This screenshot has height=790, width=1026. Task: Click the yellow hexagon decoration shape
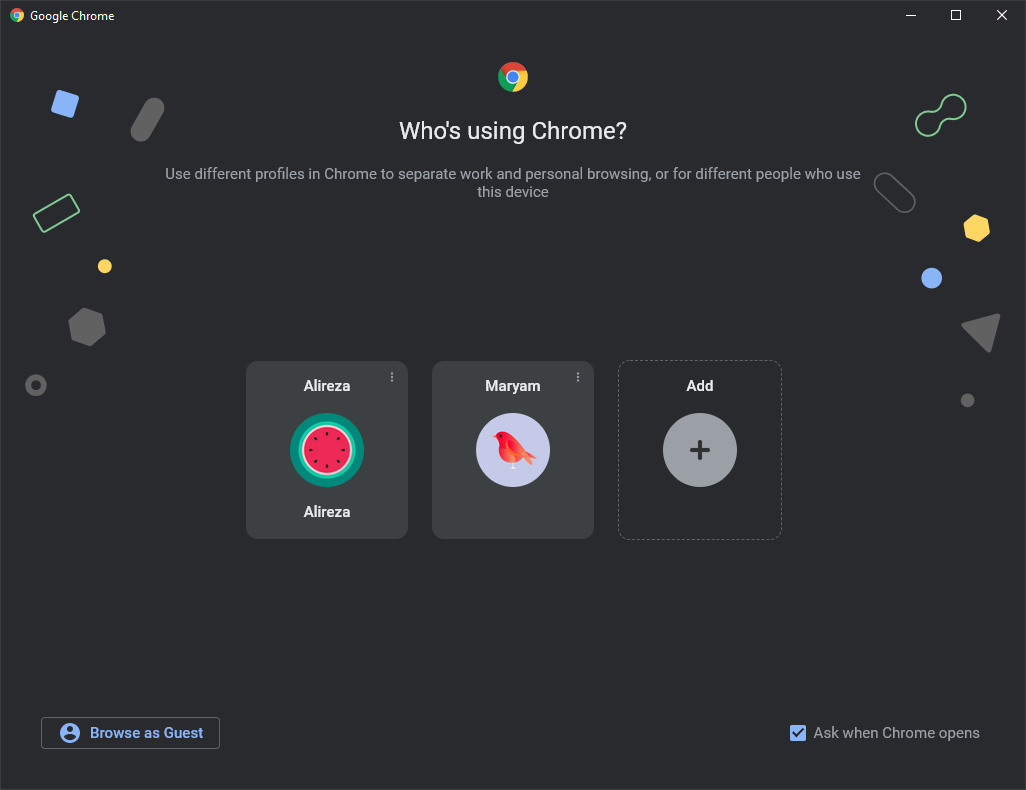pyautogui.click(x=976, y=228)
